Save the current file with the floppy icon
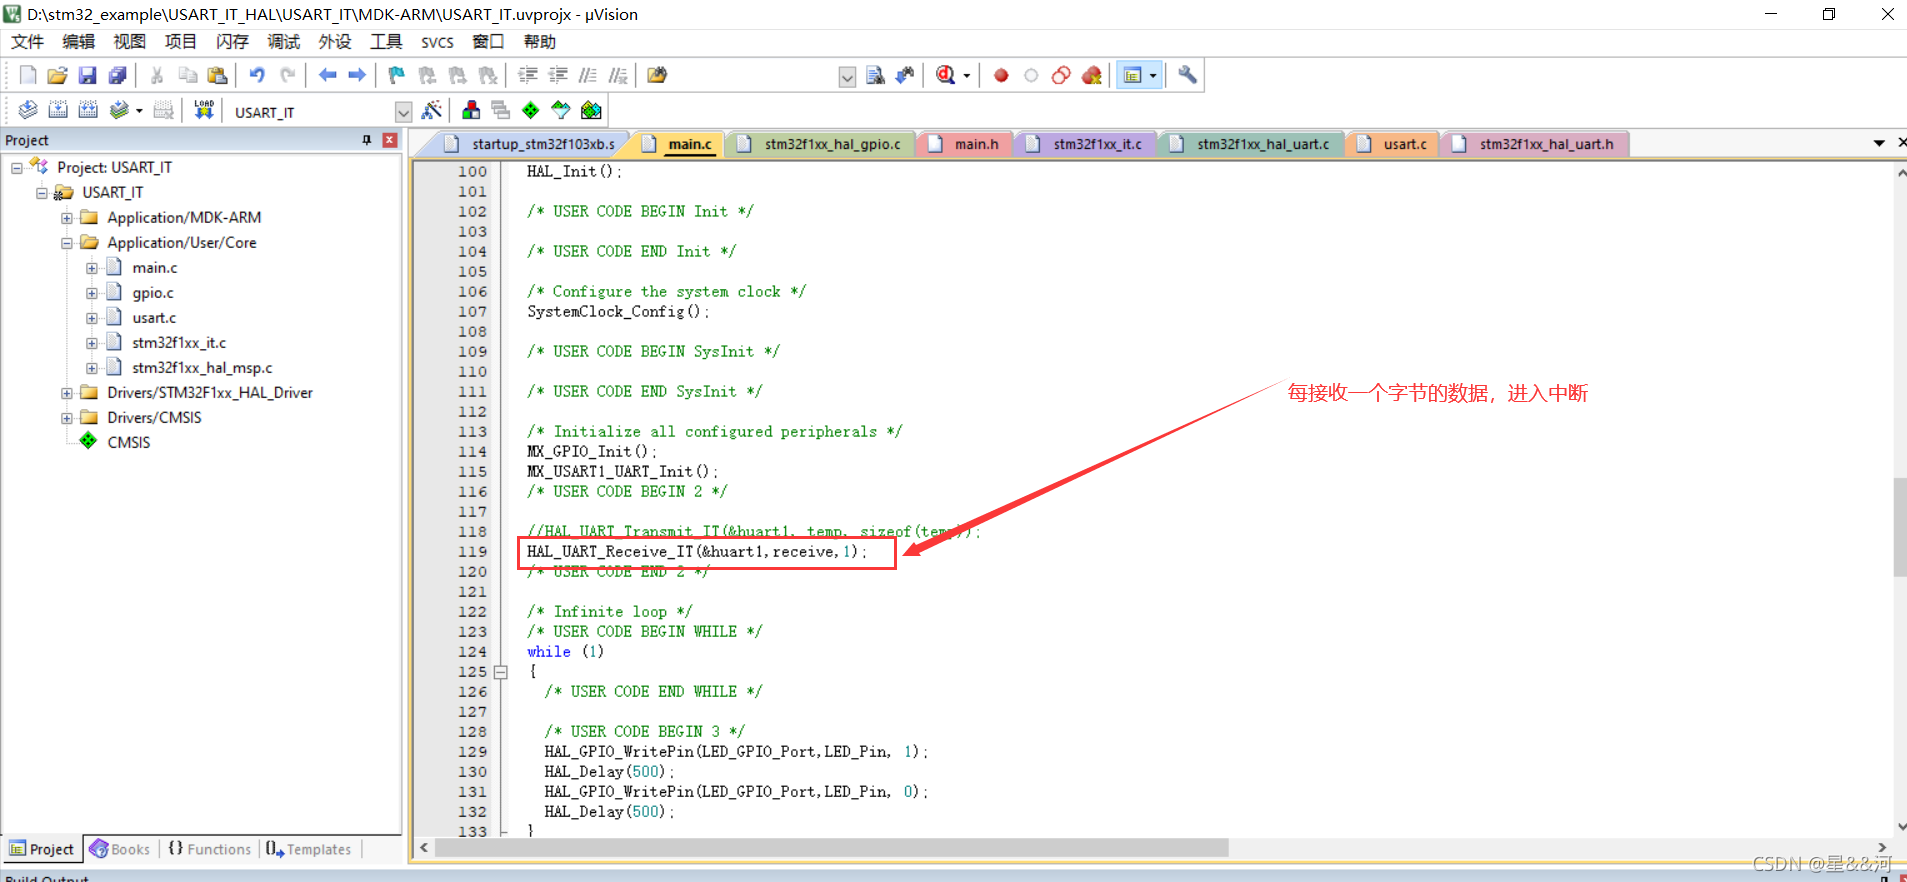This screenshot has width=1907, height=882. (88, 75)
